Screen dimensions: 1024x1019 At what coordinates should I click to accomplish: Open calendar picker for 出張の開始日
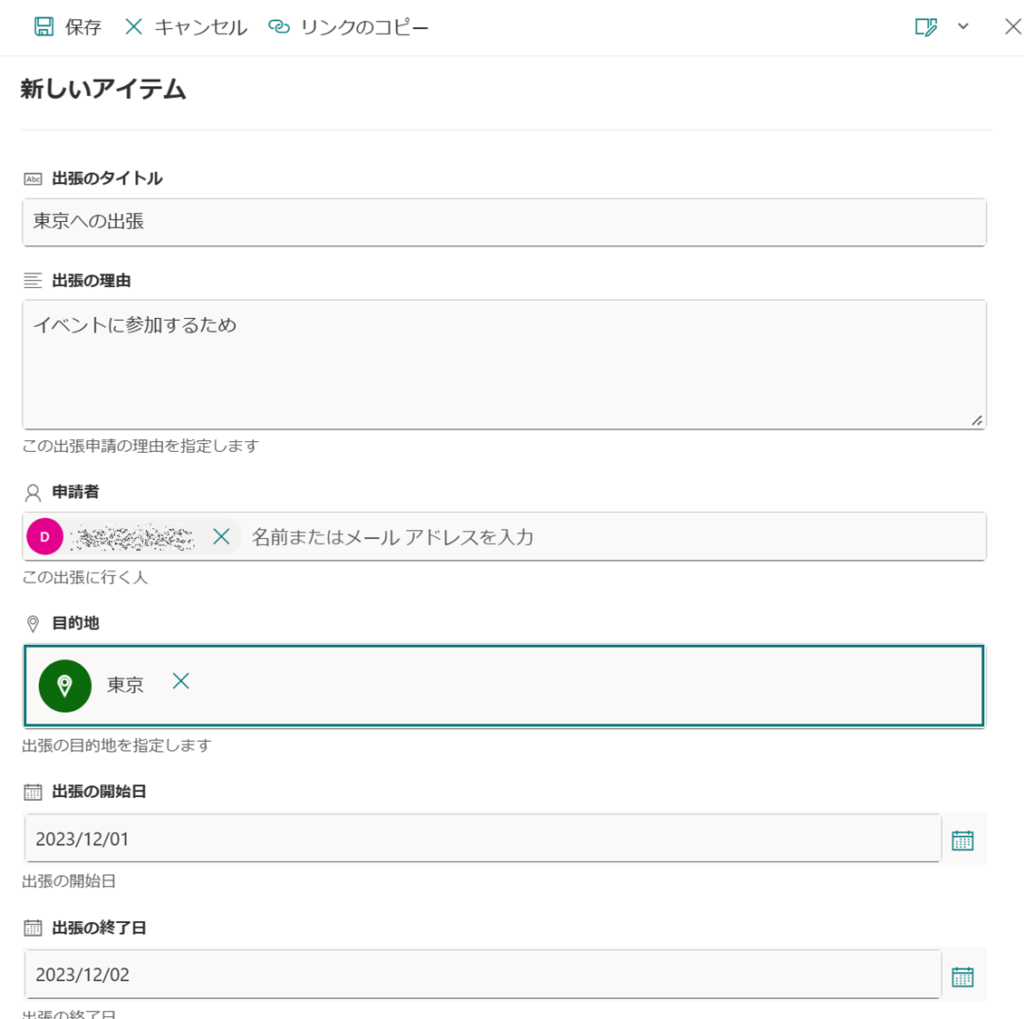point(963,840)
